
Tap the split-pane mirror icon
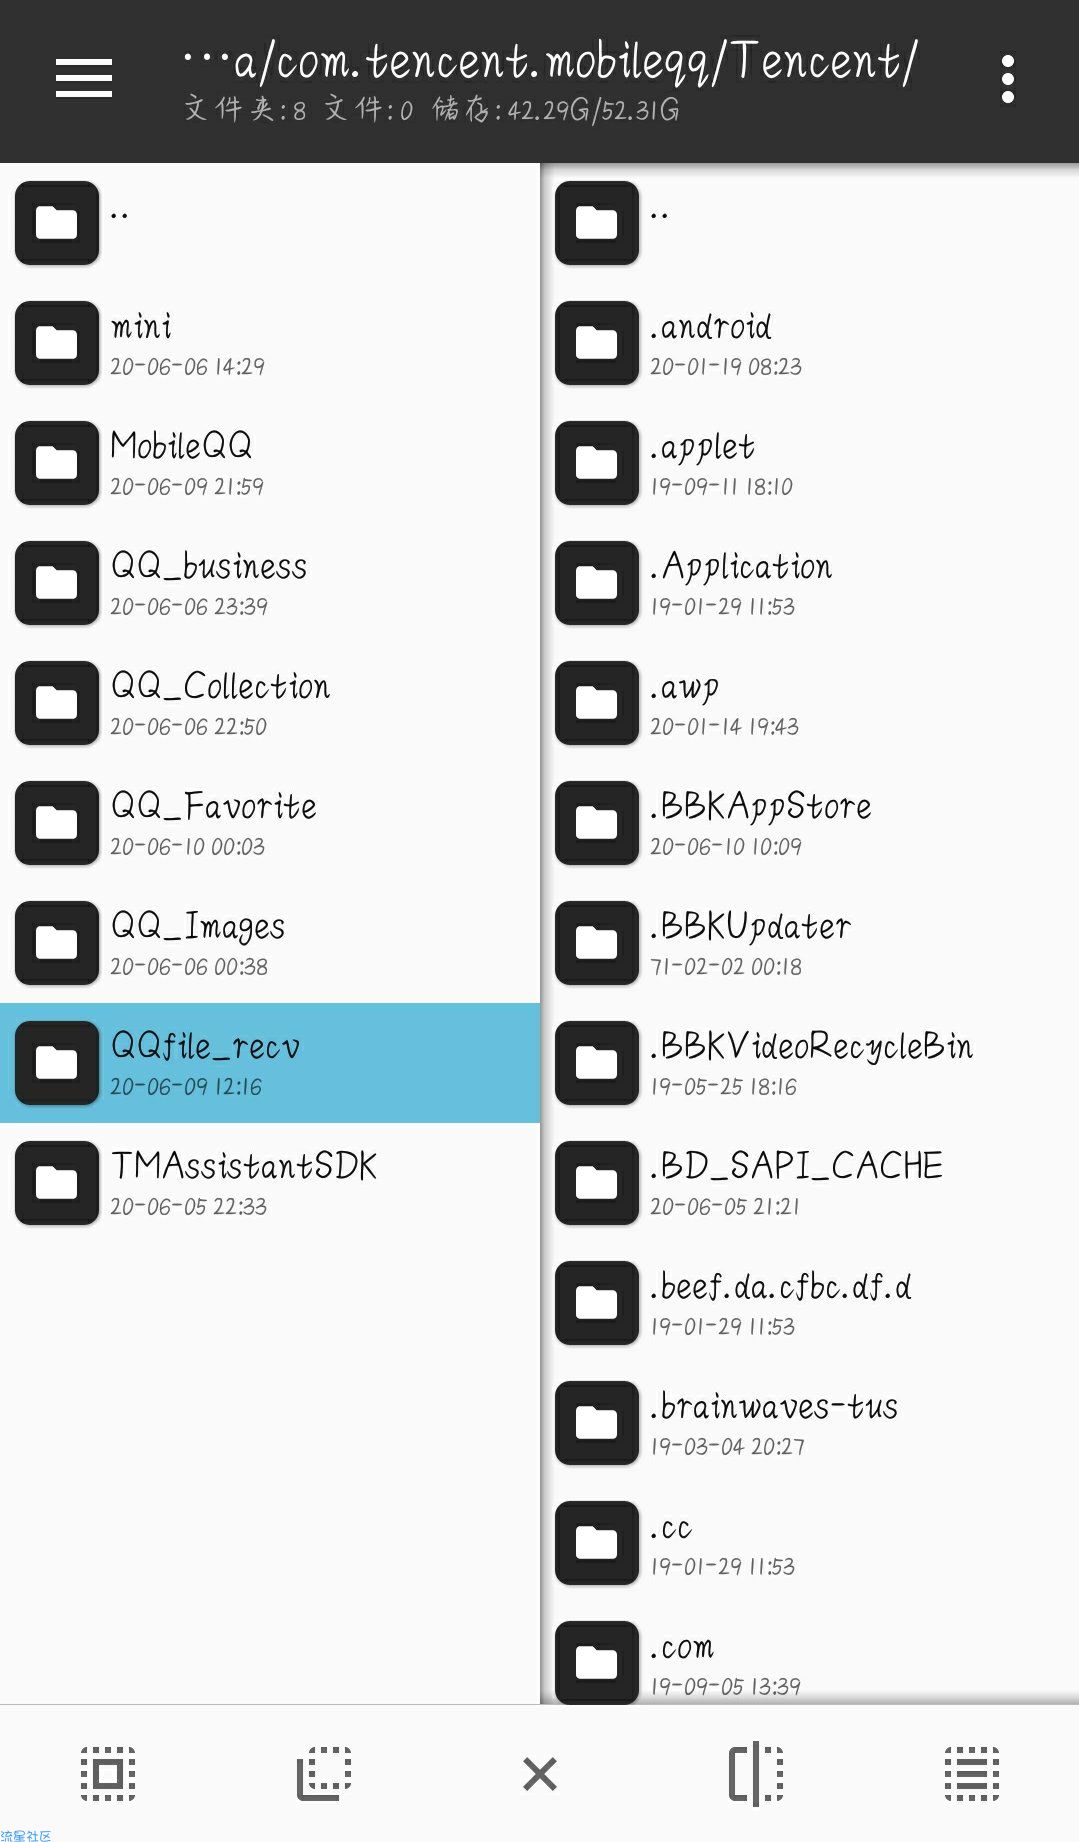tap(756, 1774)
